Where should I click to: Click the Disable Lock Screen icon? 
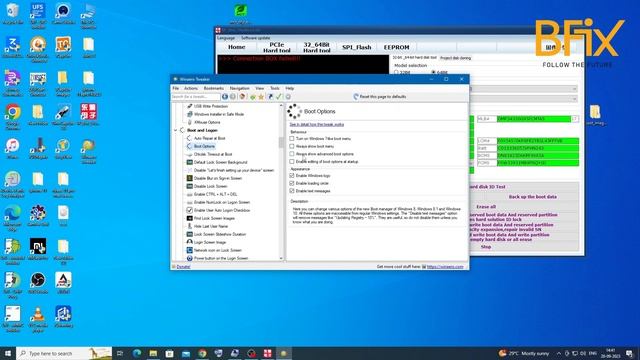coord(189,186)
